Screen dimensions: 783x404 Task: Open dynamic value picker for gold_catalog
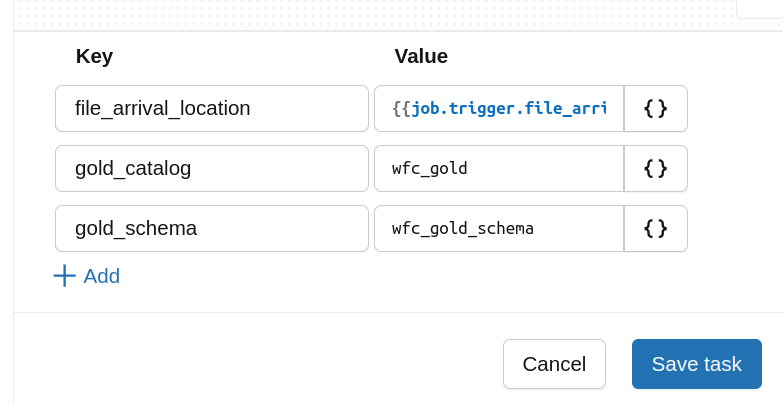pos(655,168)
